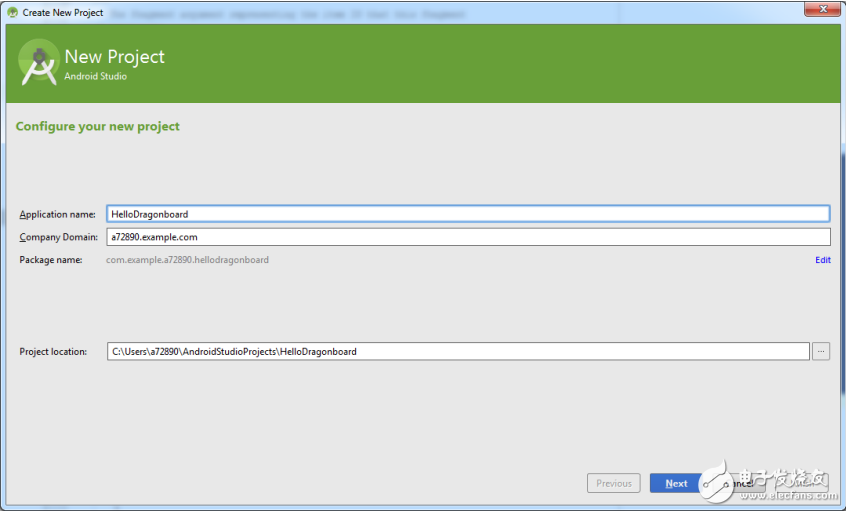Open the project location browse (...) button
Image resolution: width=846 pixels, height=512 pixels.
click(820, 351)
